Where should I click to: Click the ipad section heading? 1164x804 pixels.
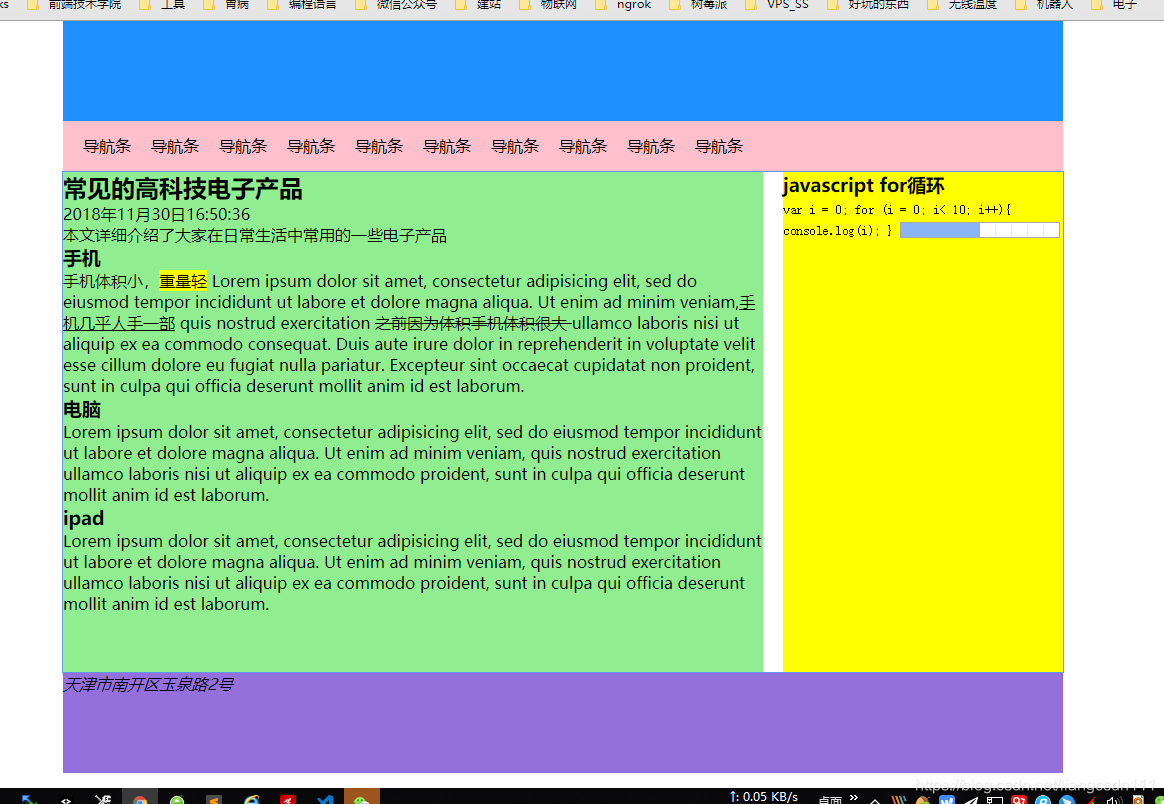click(x=83, y=518)
